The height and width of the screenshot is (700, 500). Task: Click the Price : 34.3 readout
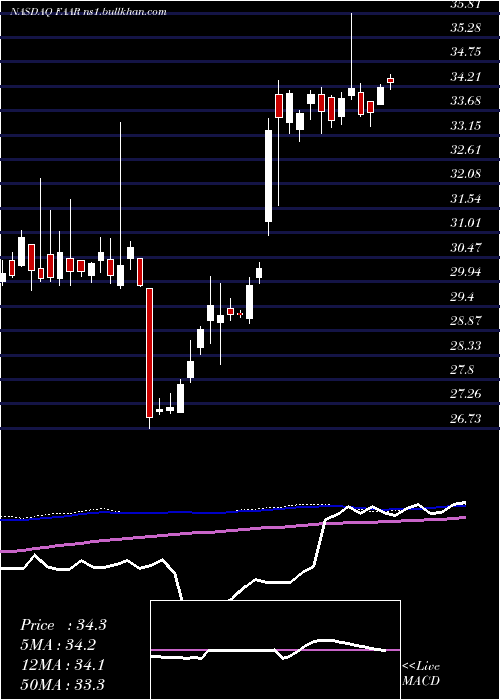pyautogui.click(x=63, y=625)
